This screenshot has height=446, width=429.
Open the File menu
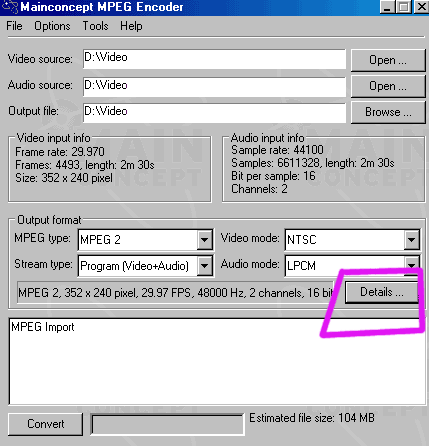point(14,26)
